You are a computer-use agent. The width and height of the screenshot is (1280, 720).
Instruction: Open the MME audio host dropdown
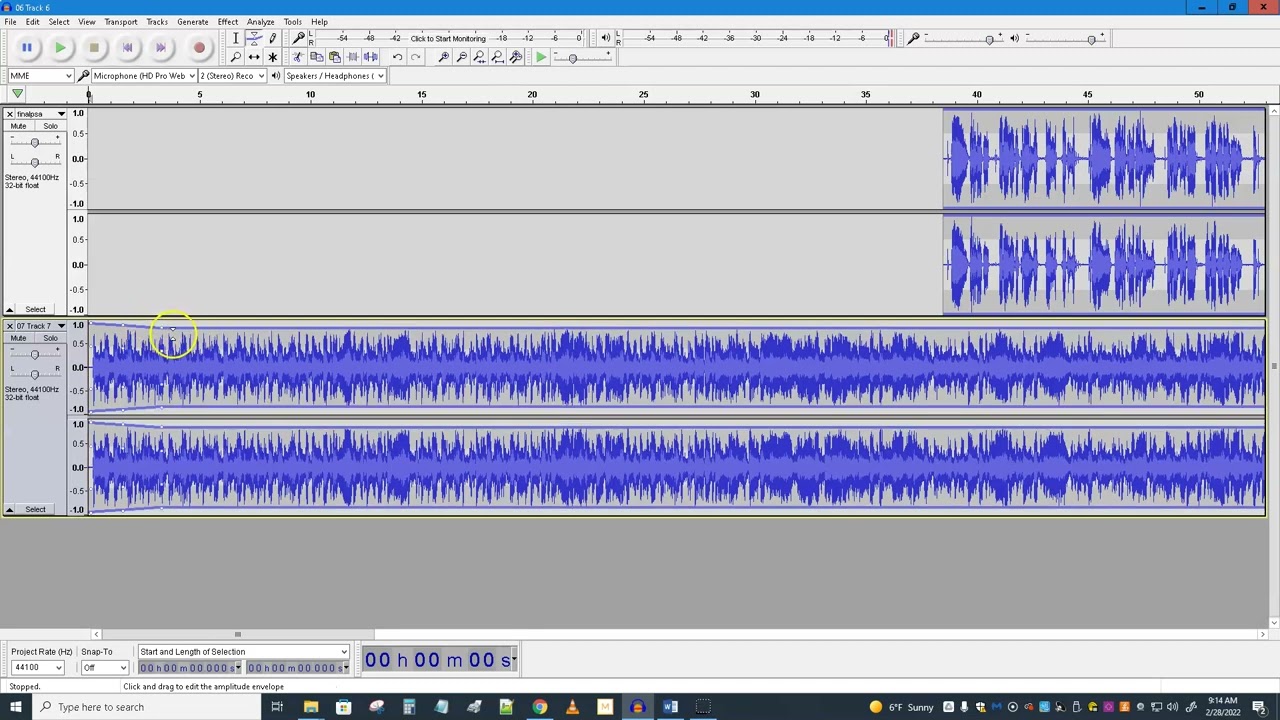pyautogui.click(x=41, y=76)
